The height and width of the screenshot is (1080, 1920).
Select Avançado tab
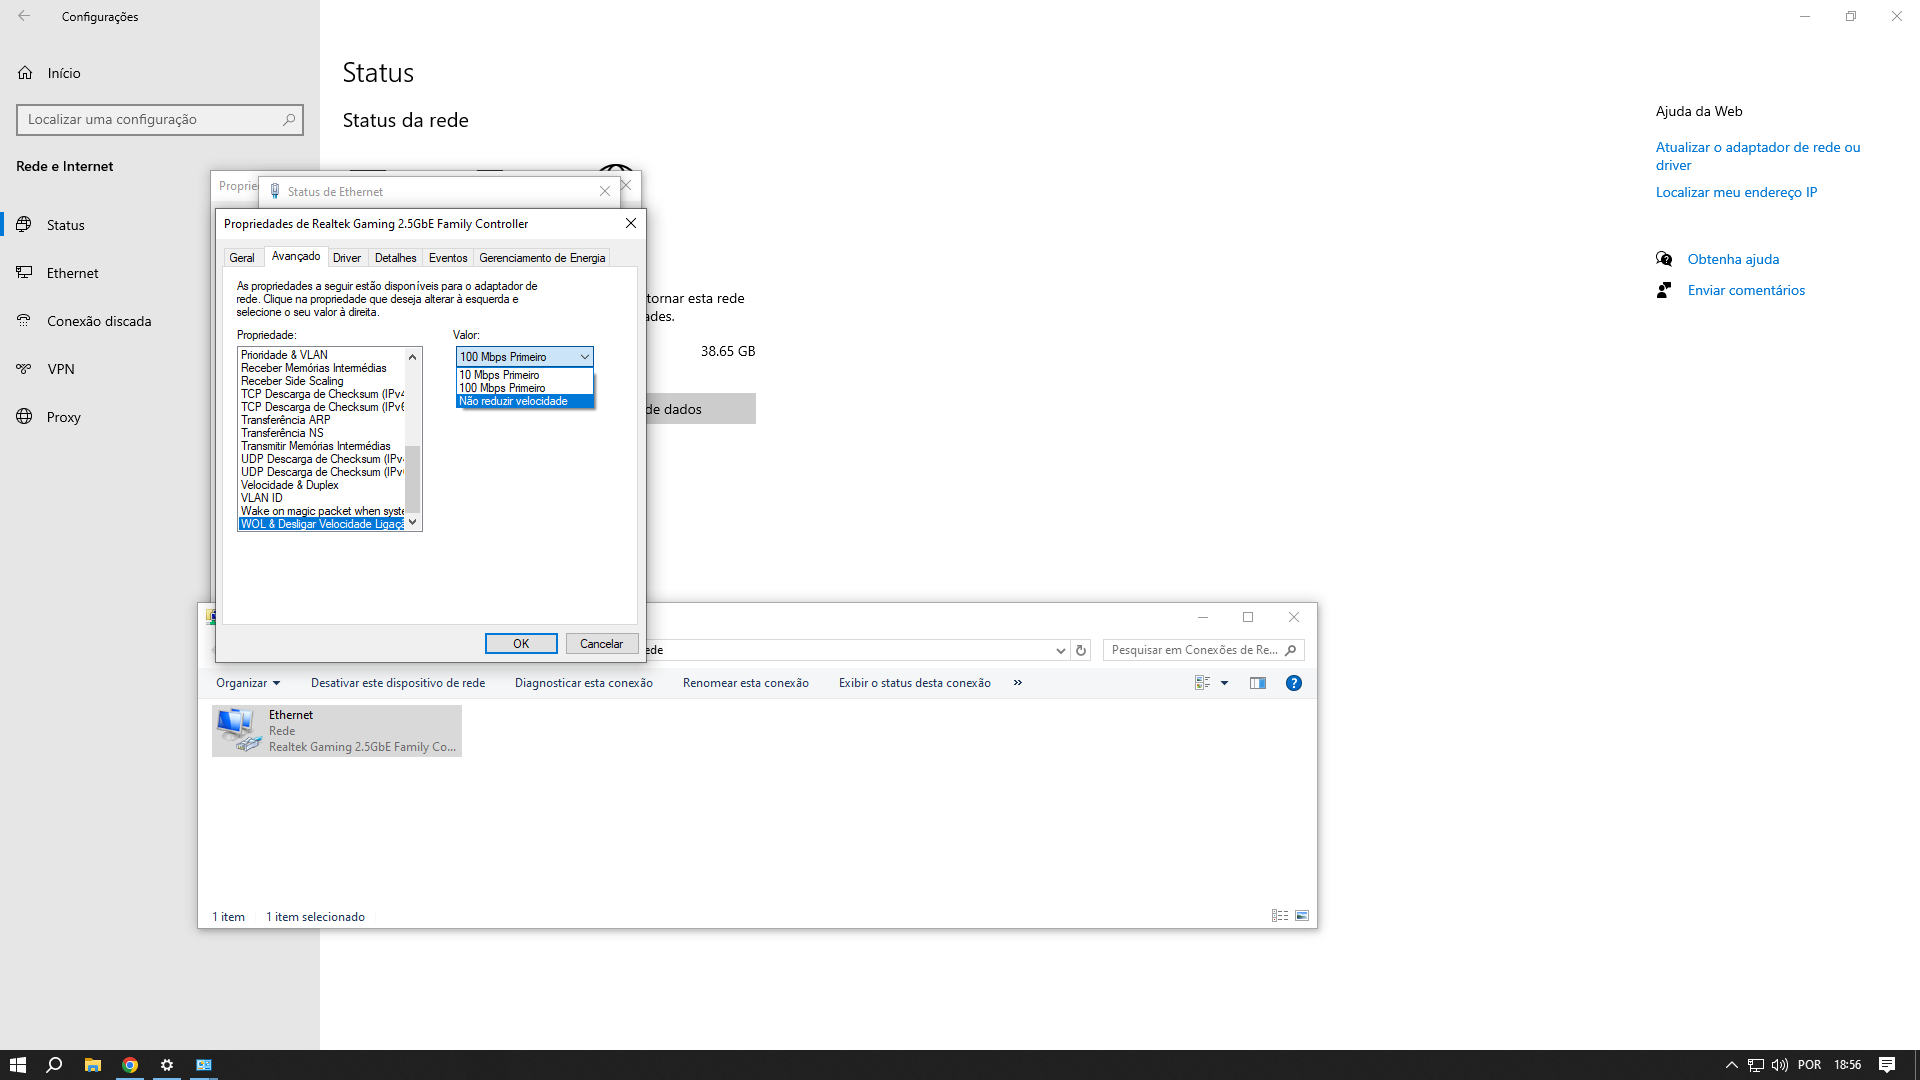pos(296,256)
